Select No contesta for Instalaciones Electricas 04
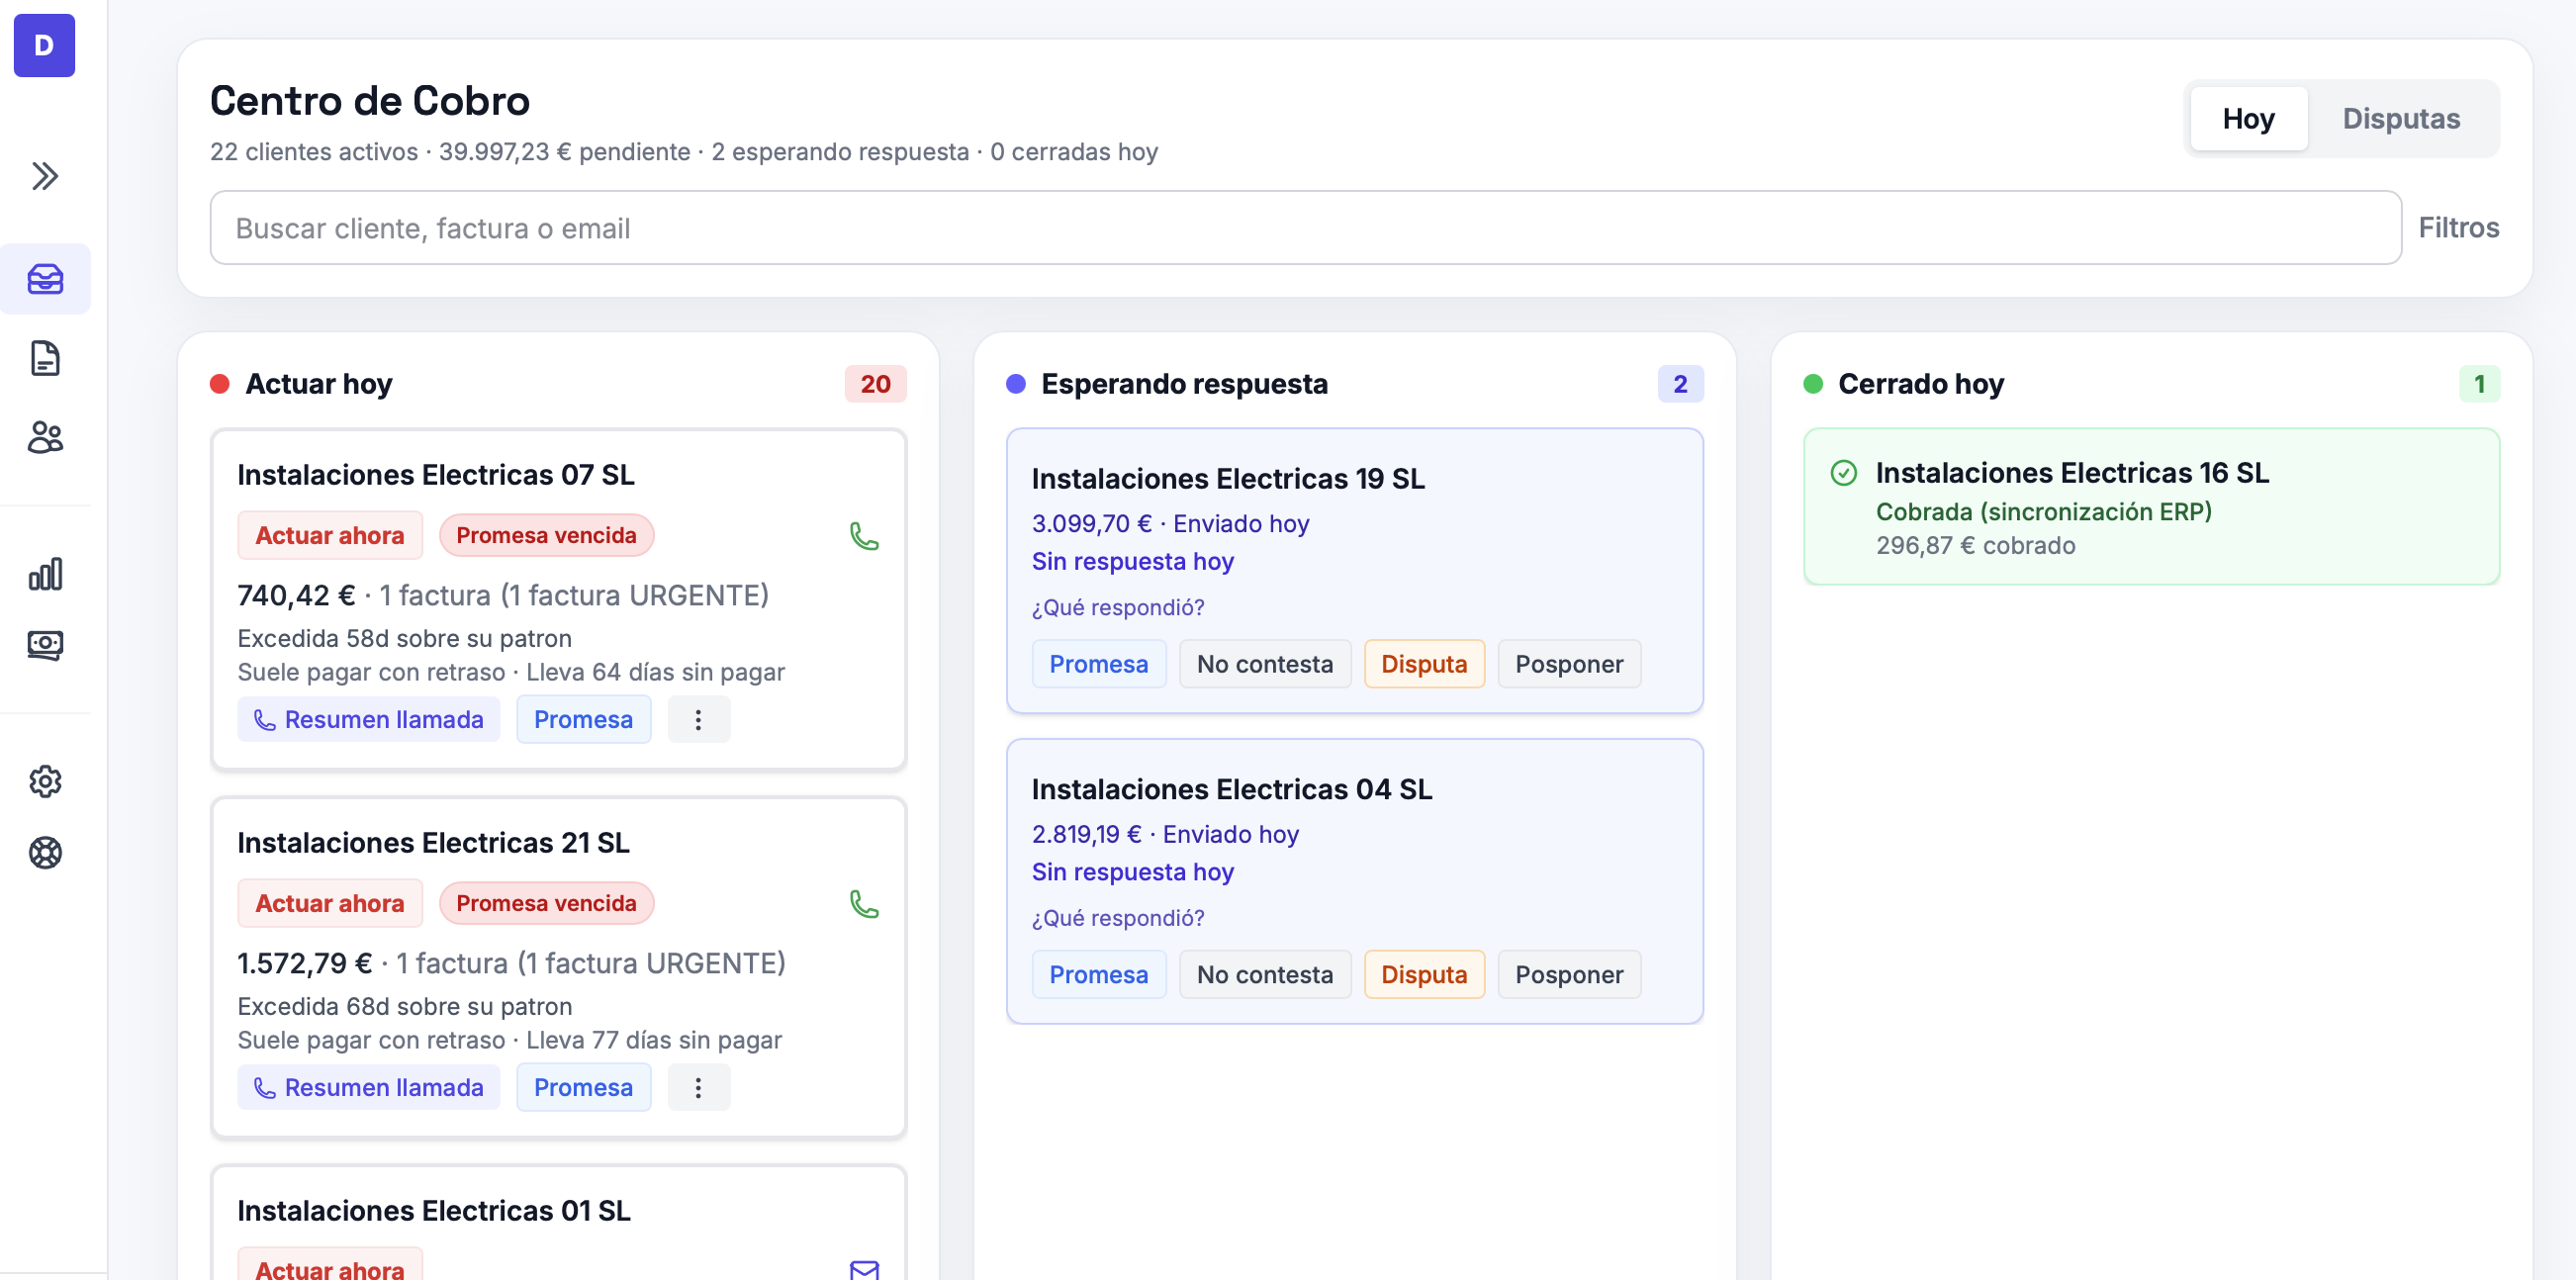This screenshot has width=2576, height=1280. tap(1265, 974)
